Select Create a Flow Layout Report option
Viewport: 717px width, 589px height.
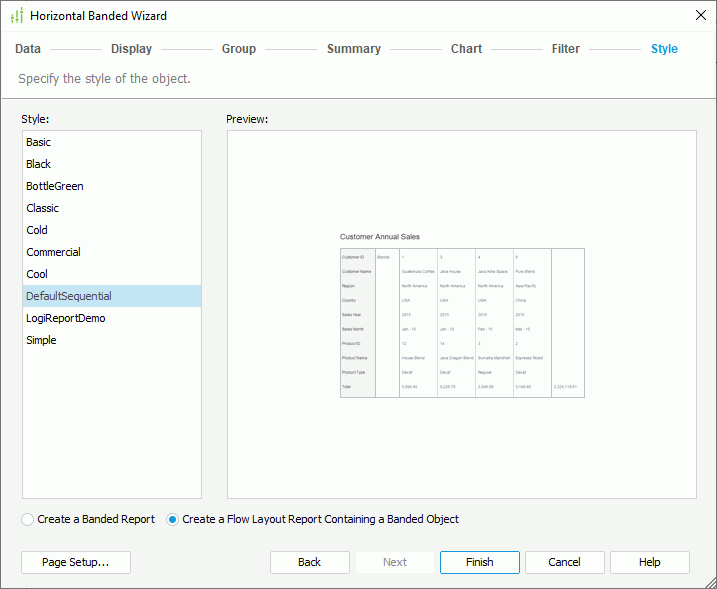[173, 519]
